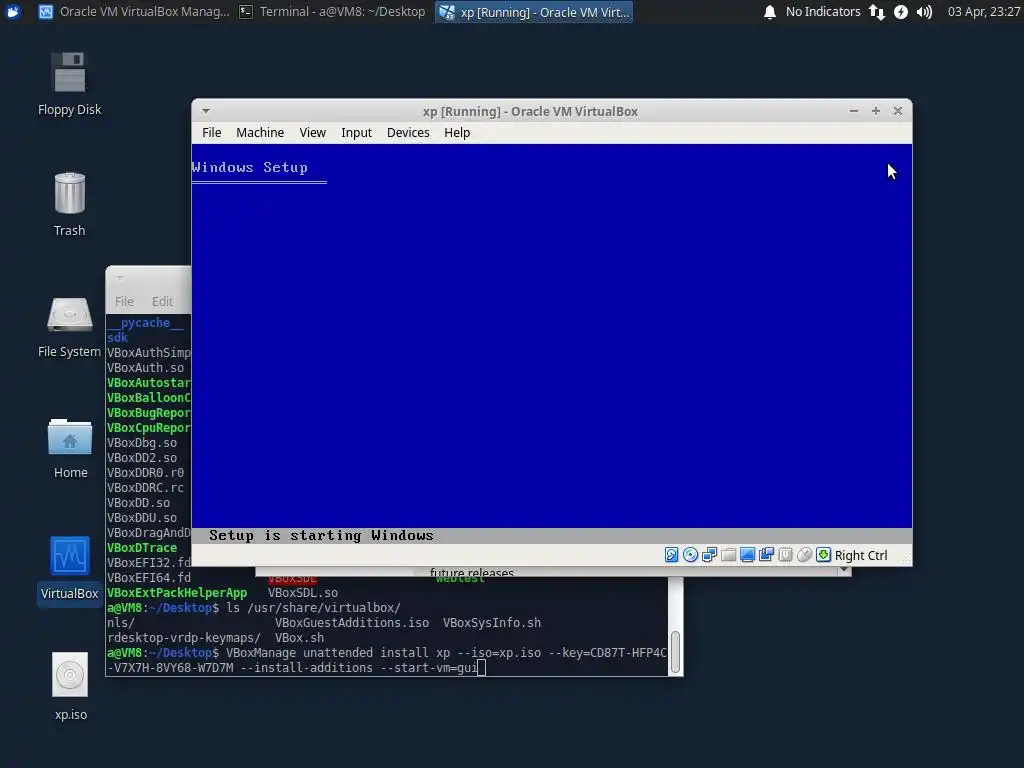The image size is (1024, 768).
Task: Click VBoxDDR0.r0 in terminal listing
Action: pyautogui.click(x=146, y=473)
